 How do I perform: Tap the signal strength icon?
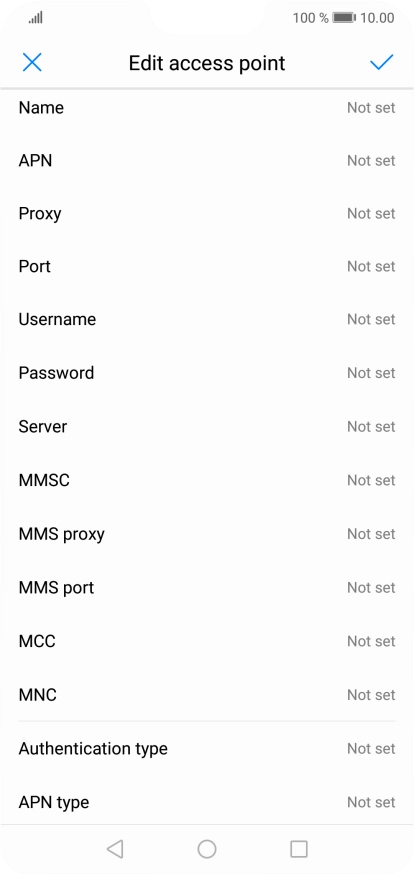(x=36, y=18)
